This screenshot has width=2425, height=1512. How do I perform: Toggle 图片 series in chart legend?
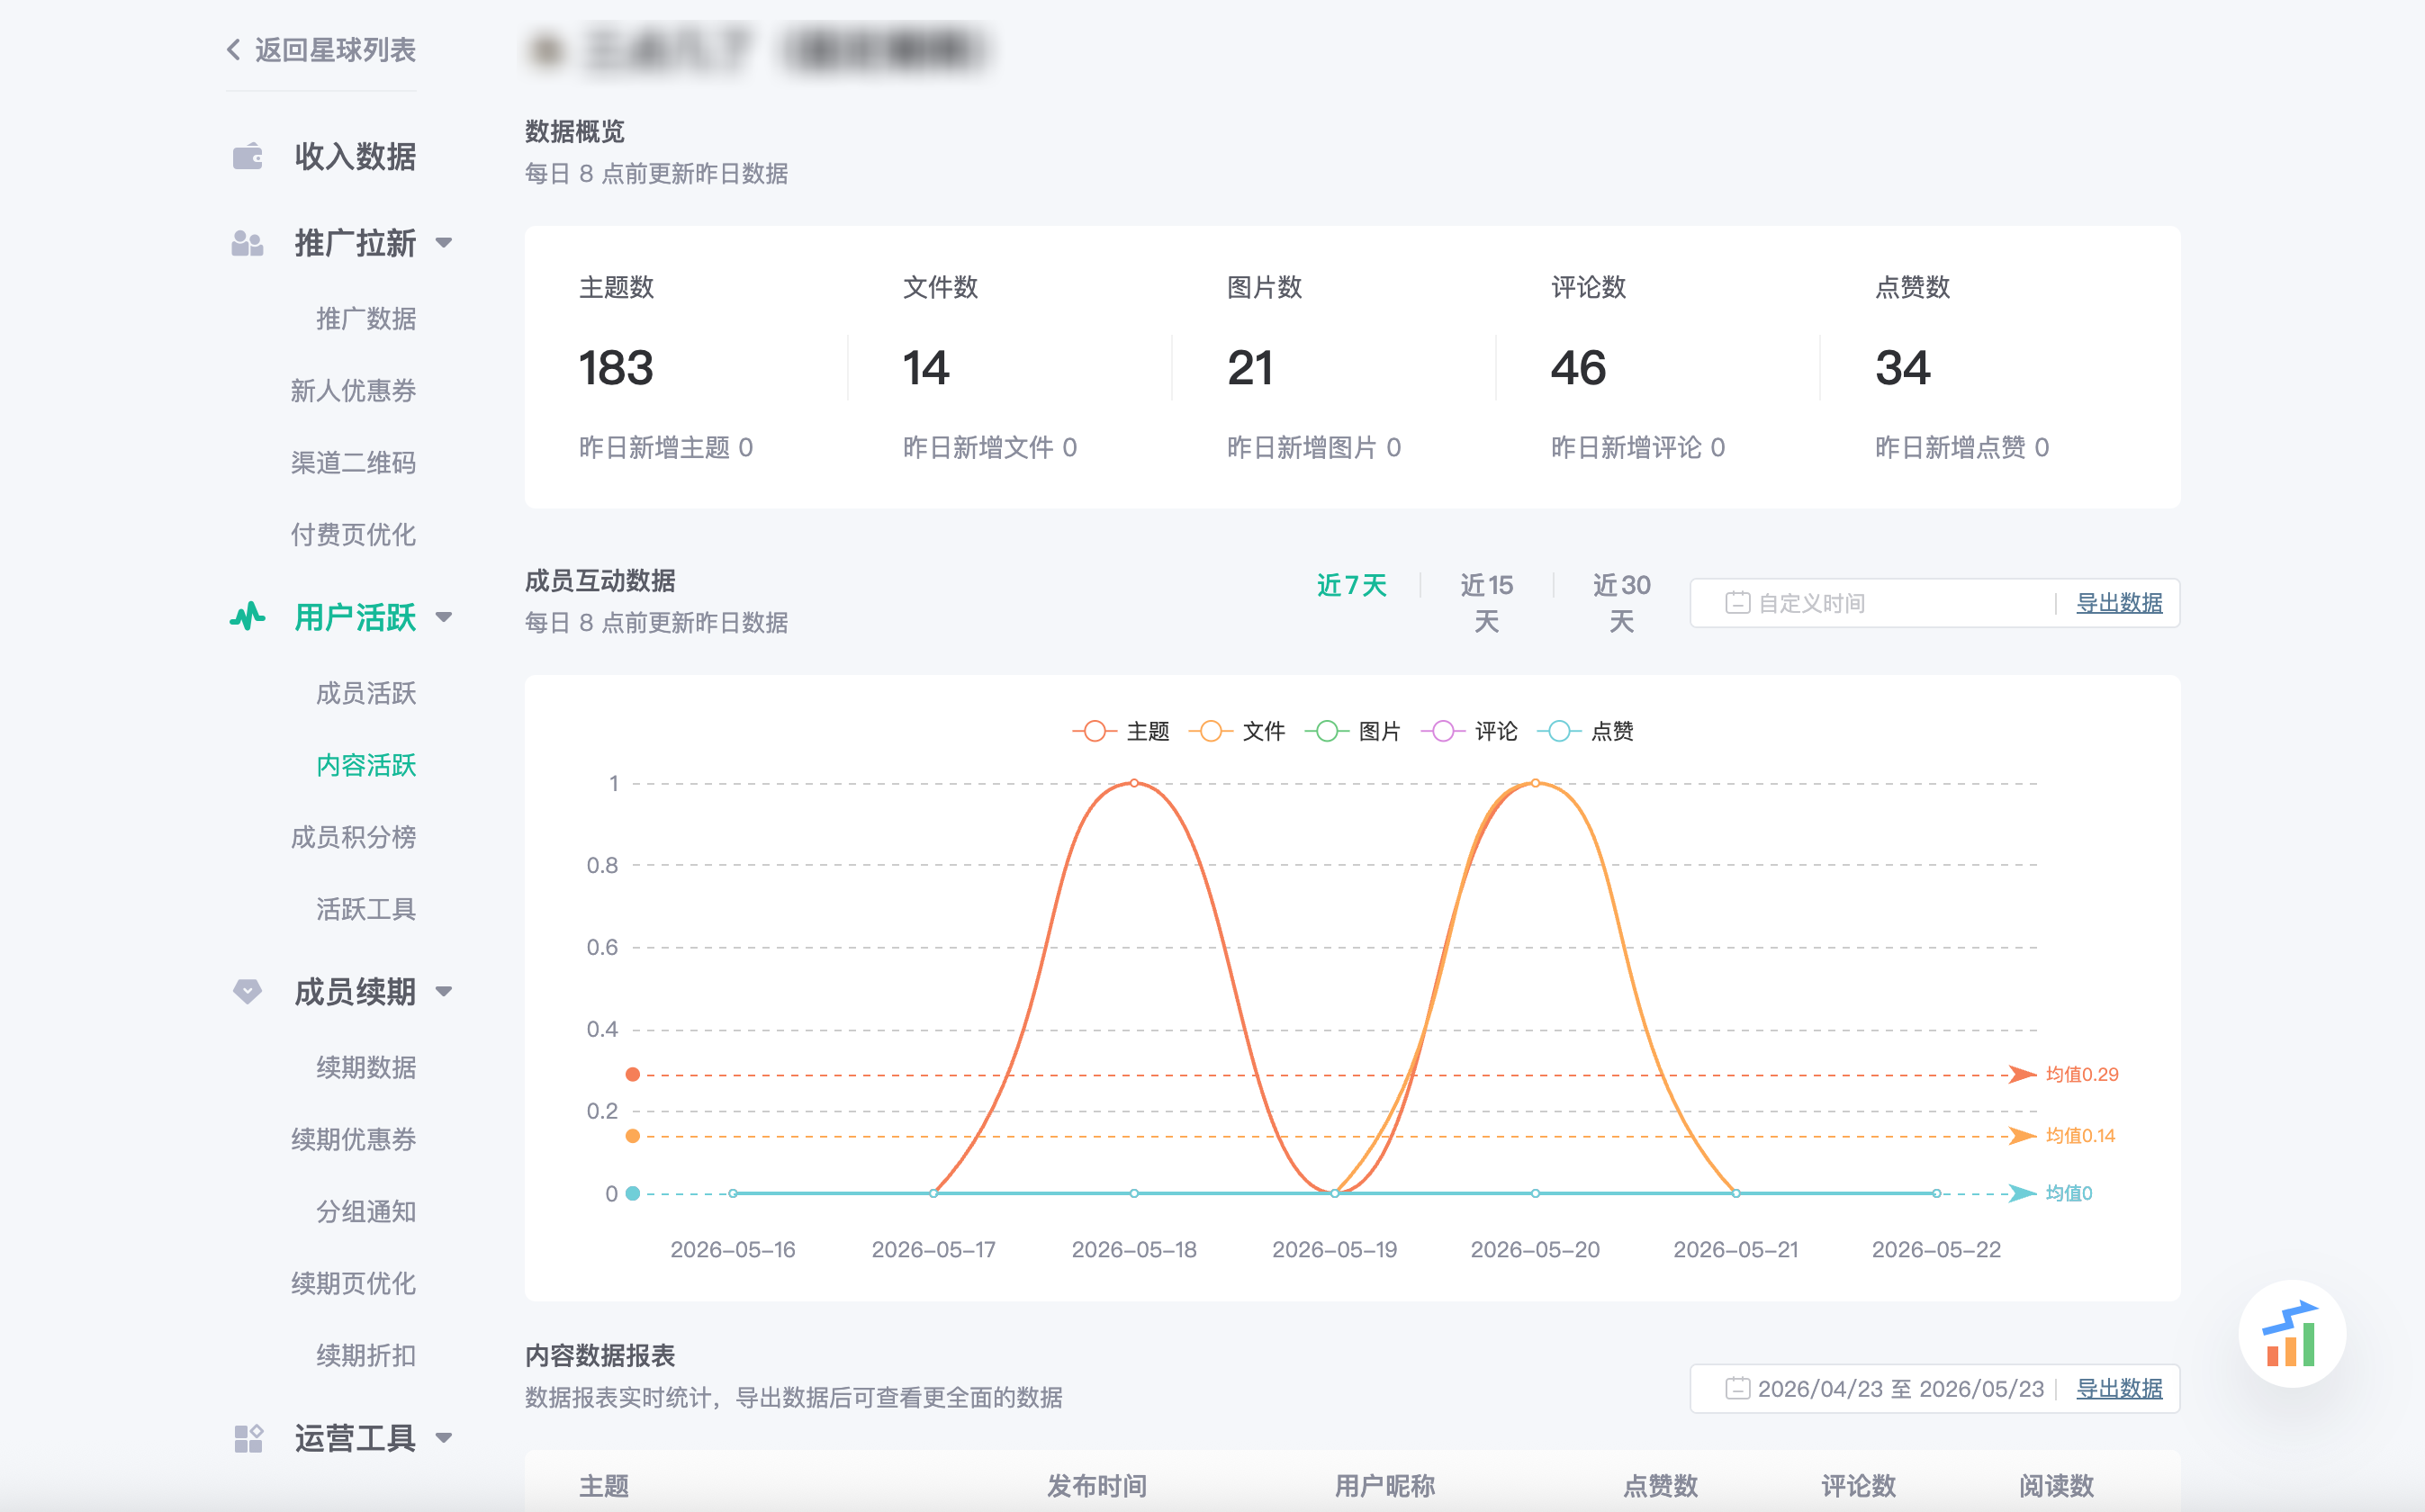1353,732
